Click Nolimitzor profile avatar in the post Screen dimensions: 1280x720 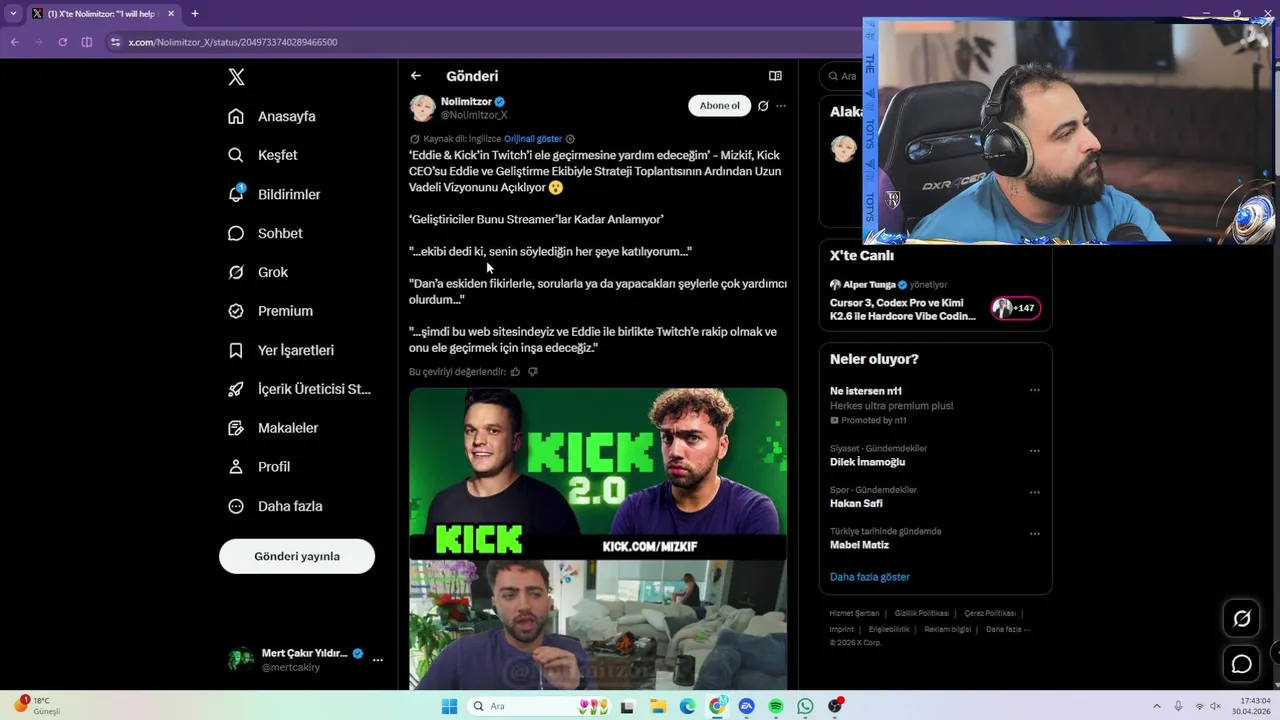pos(422,108)
